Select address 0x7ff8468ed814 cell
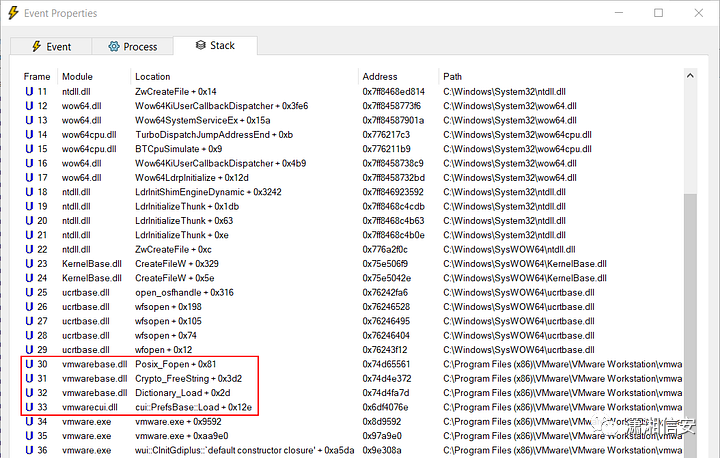 394,91
